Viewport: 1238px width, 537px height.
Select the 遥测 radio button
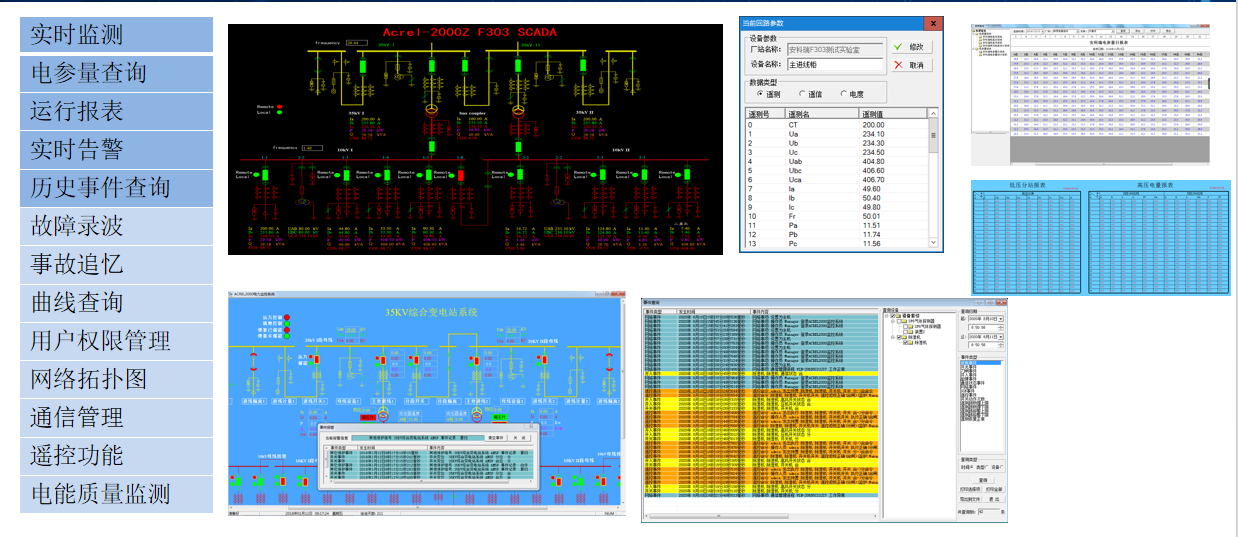click(x=760, y=94)
